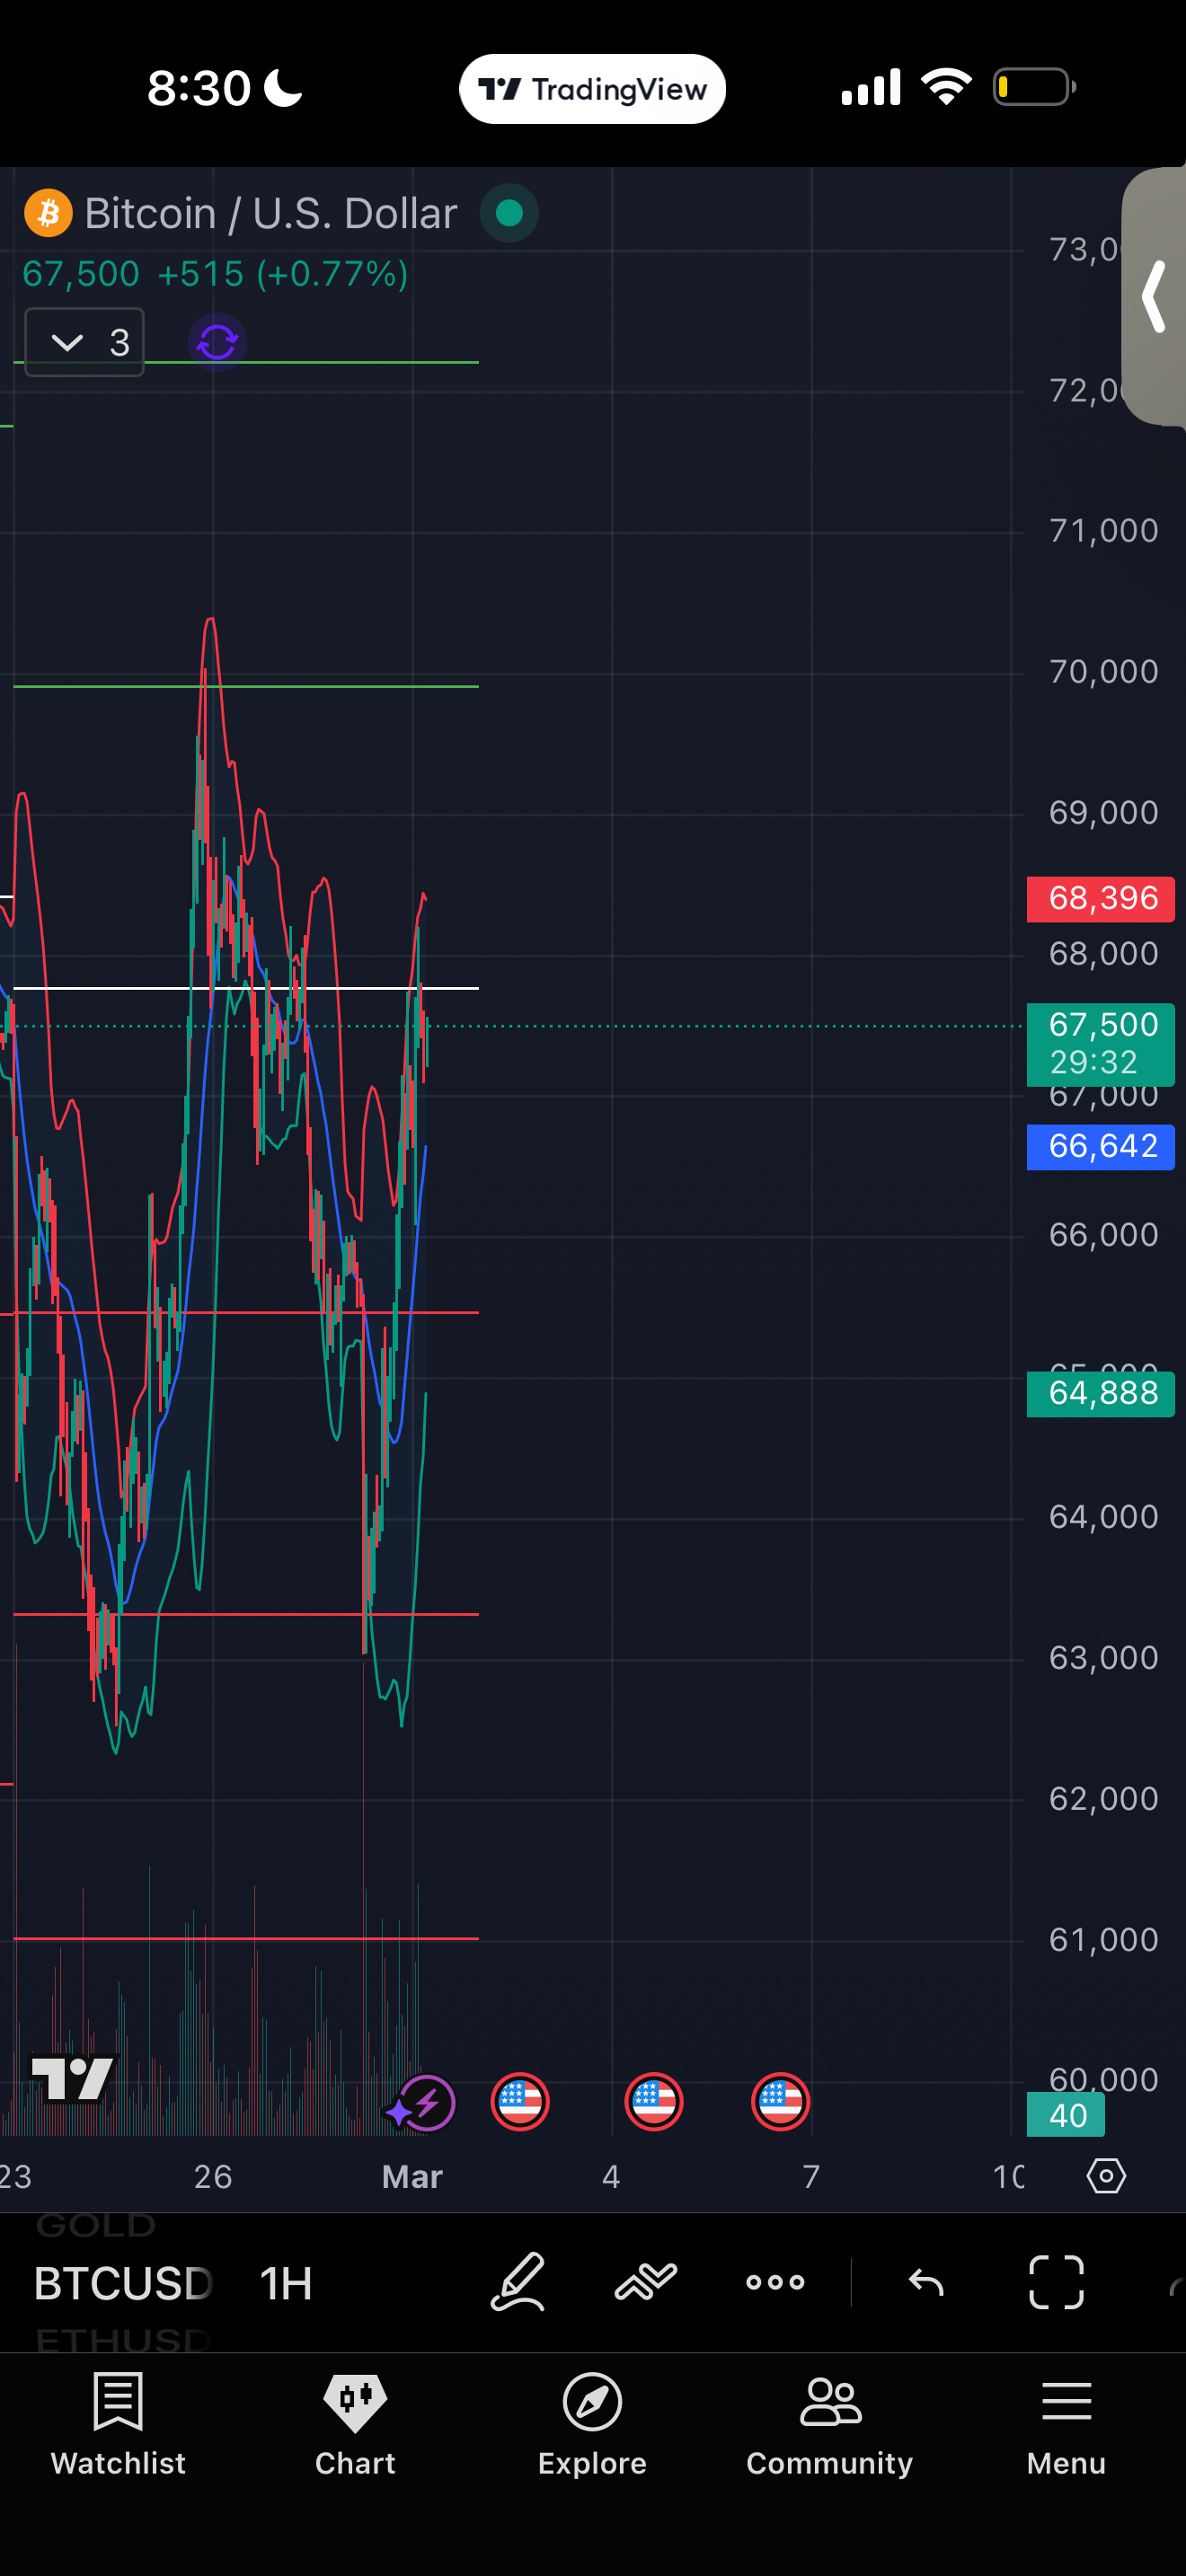Image resolution: width=1186 pixels, height=2576 pixels.
Task: Open the indicators tool icon
Action: coord(646,2282)
